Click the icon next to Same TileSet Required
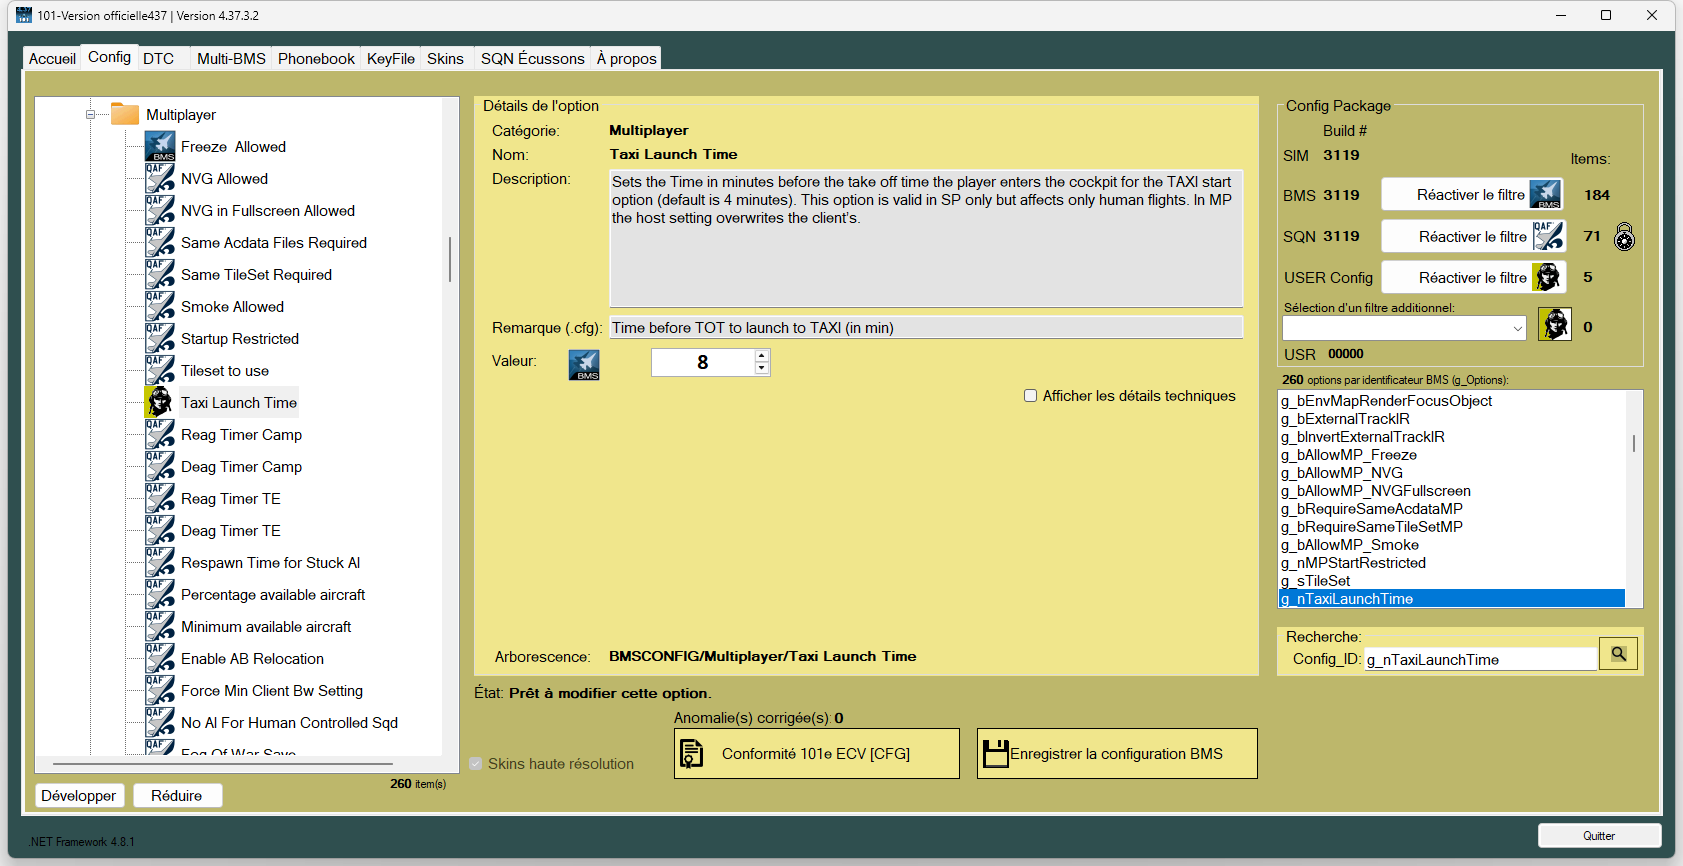This screenshot has width=1683, height=866. 160,275
